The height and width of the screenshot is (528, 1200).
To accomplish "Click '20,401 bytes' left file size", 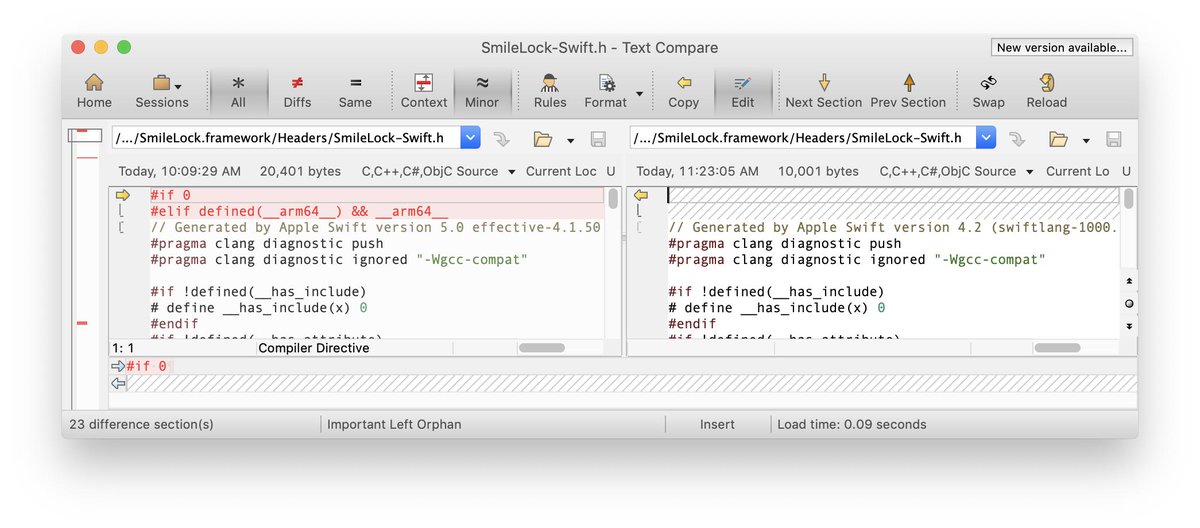I will tap(300, 171).
